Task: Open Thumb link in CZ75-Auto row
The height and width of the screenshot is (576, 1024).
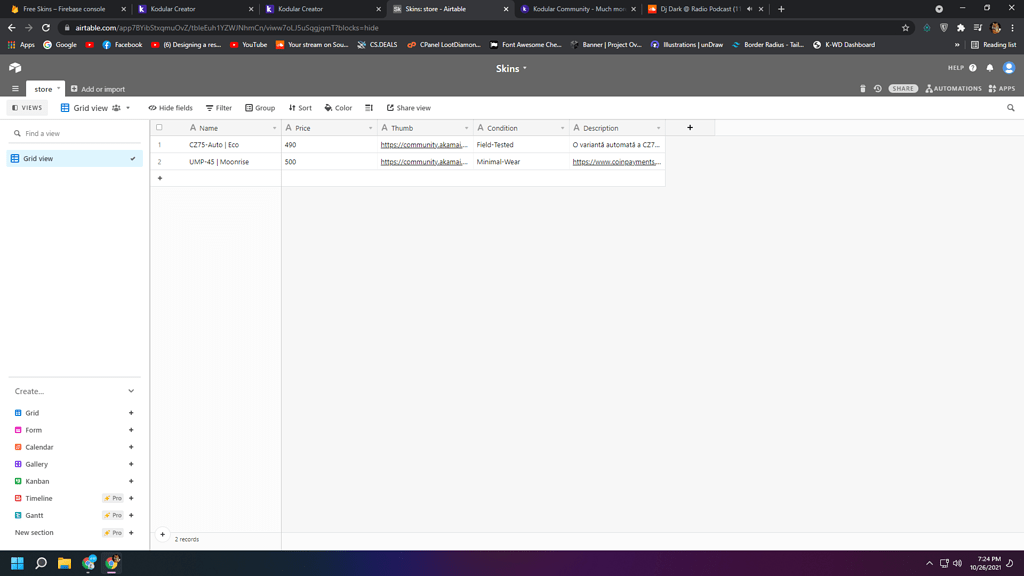Action: pos(424,145)
